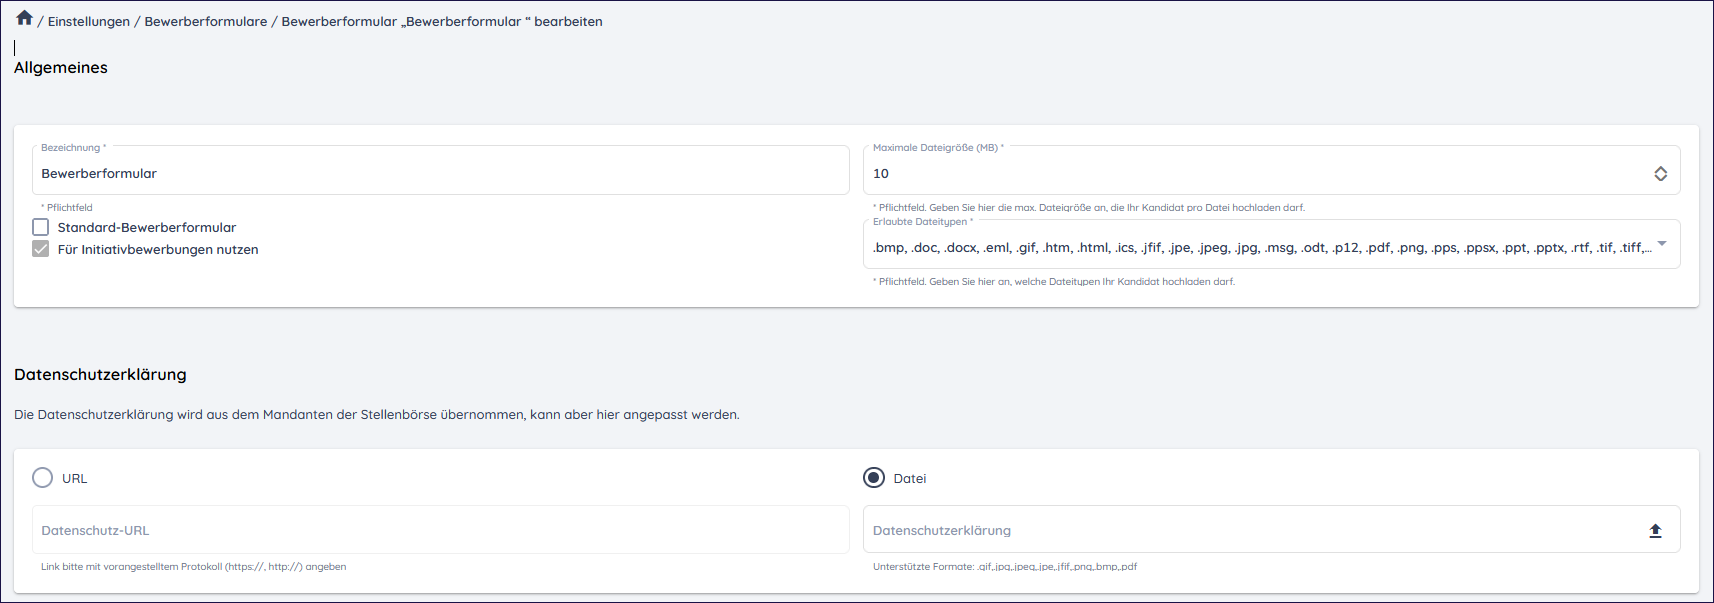Screen dimensions: 1714x603
Task: Focus the Maximale Dateigröße number field
Action: click(1250, 174)
